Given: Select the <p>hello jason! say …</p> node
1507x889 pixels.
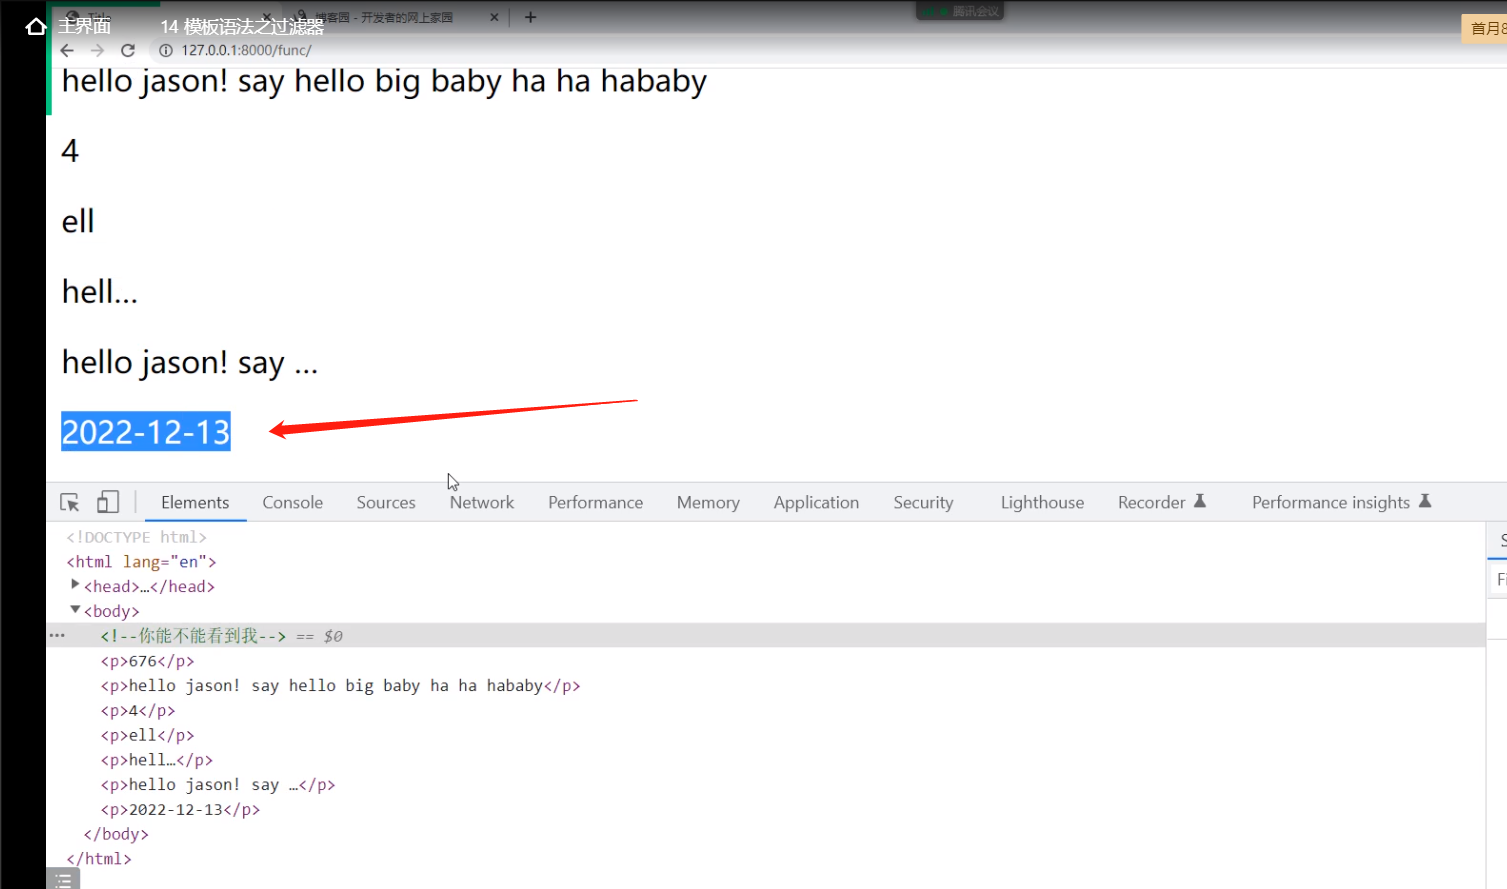Looking at the screenshot, I should (x=217, y=785).
